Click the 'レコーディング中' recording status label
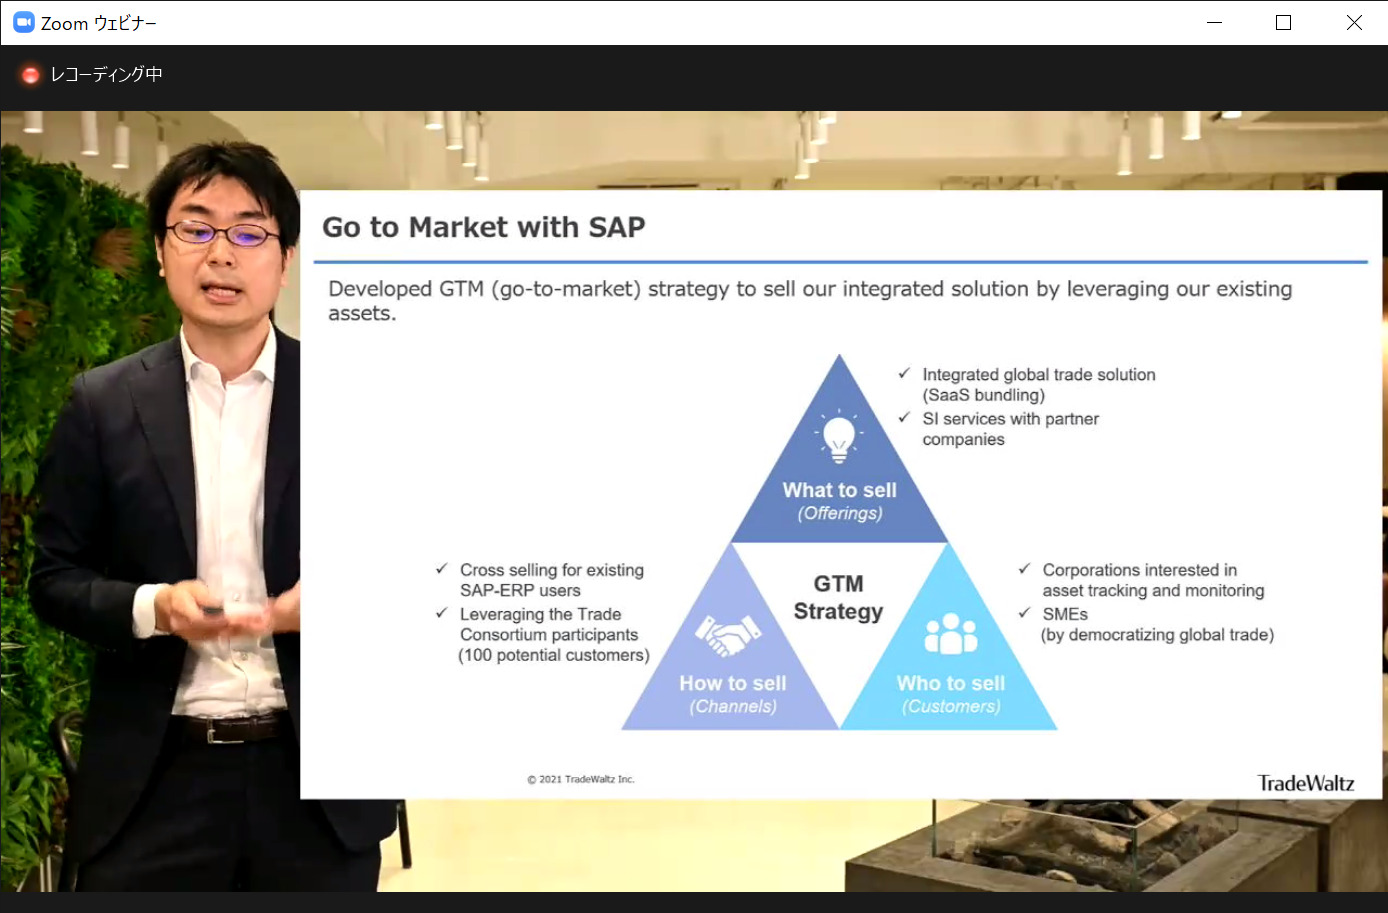This screenshot has height=913, width=1388. click(107, 74)
